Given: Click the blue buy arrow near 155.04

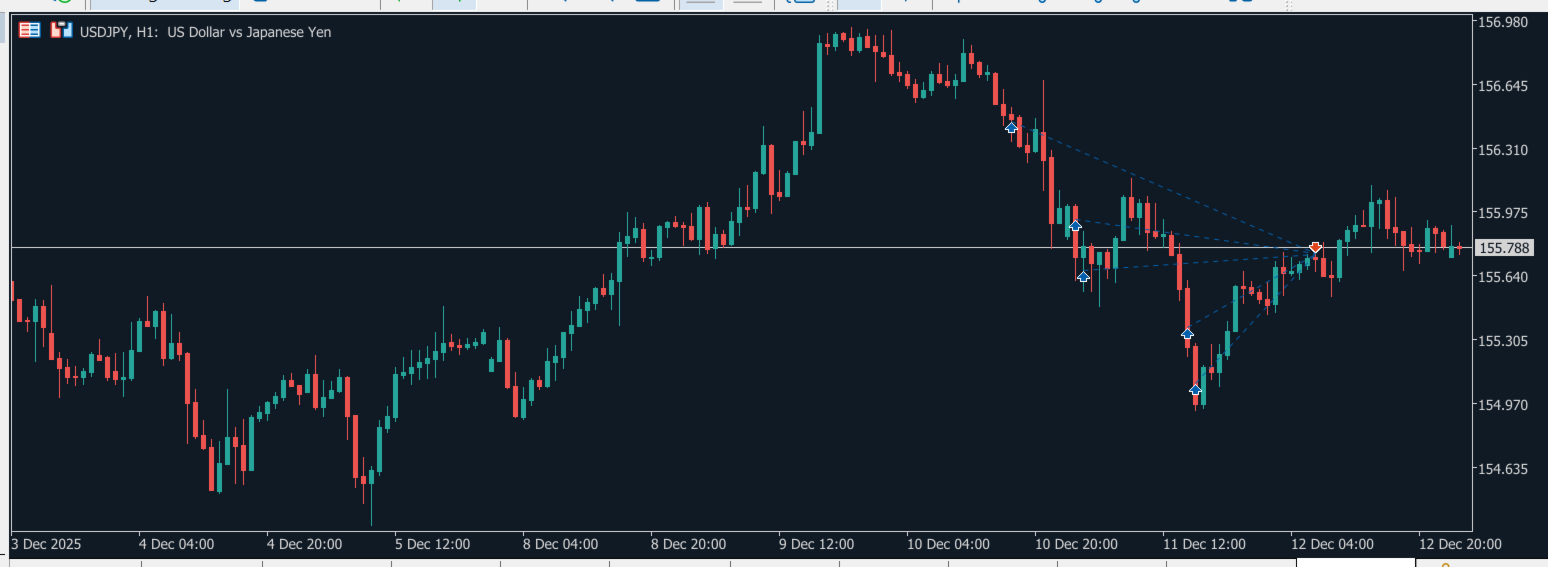Looking at the screenshot, I should tap(1195, 391).
